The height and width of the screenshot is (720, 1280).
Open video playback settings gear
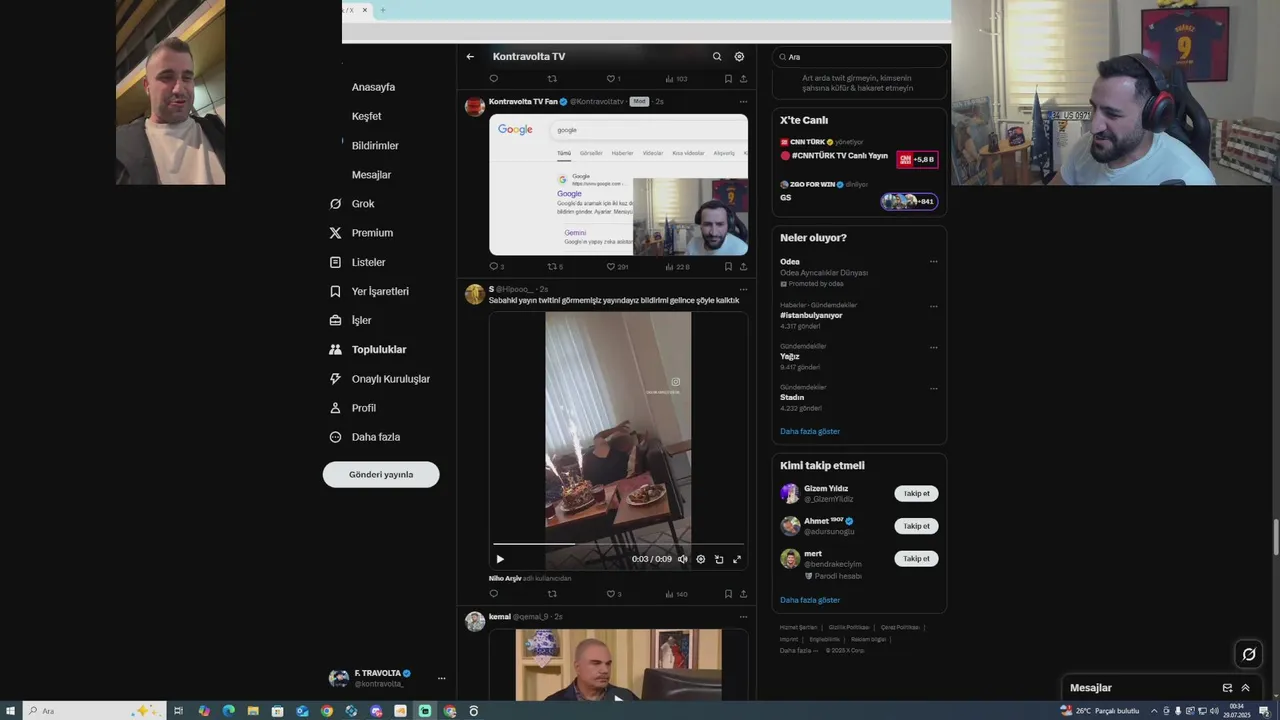tap(701, 559)
